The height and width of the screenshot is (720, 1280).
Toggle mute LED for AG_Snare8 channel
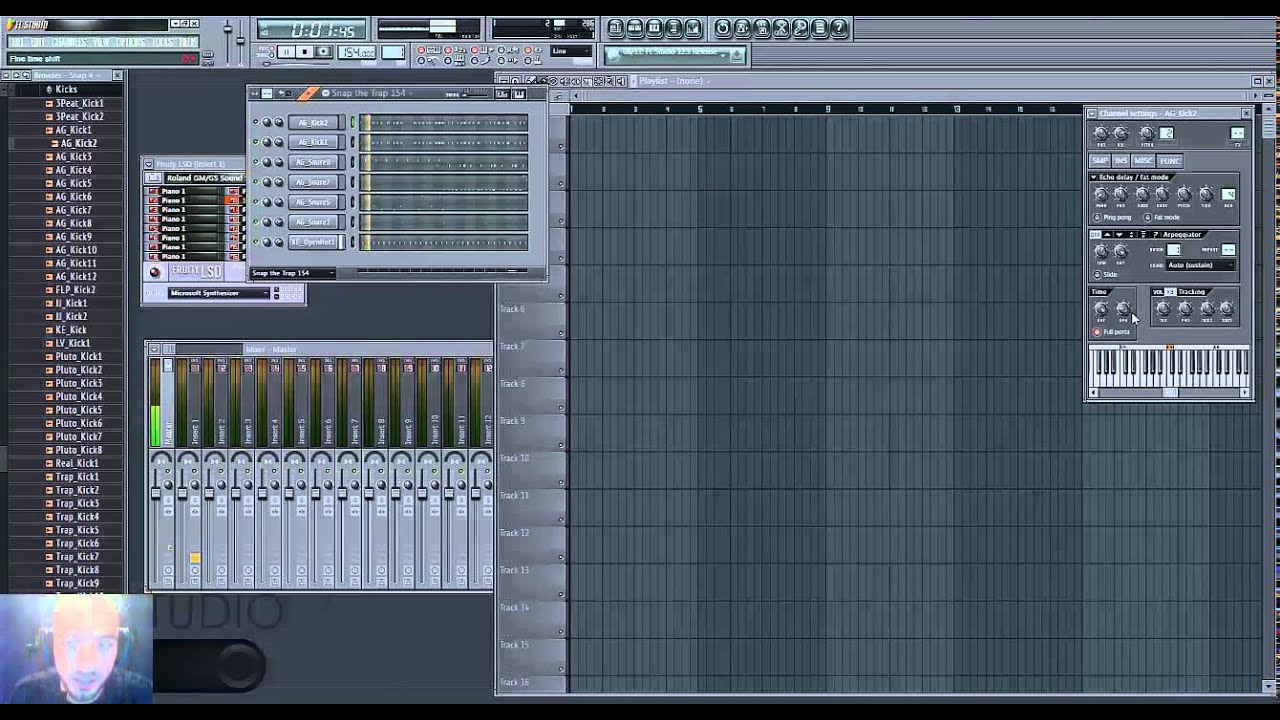click(255, 162)
